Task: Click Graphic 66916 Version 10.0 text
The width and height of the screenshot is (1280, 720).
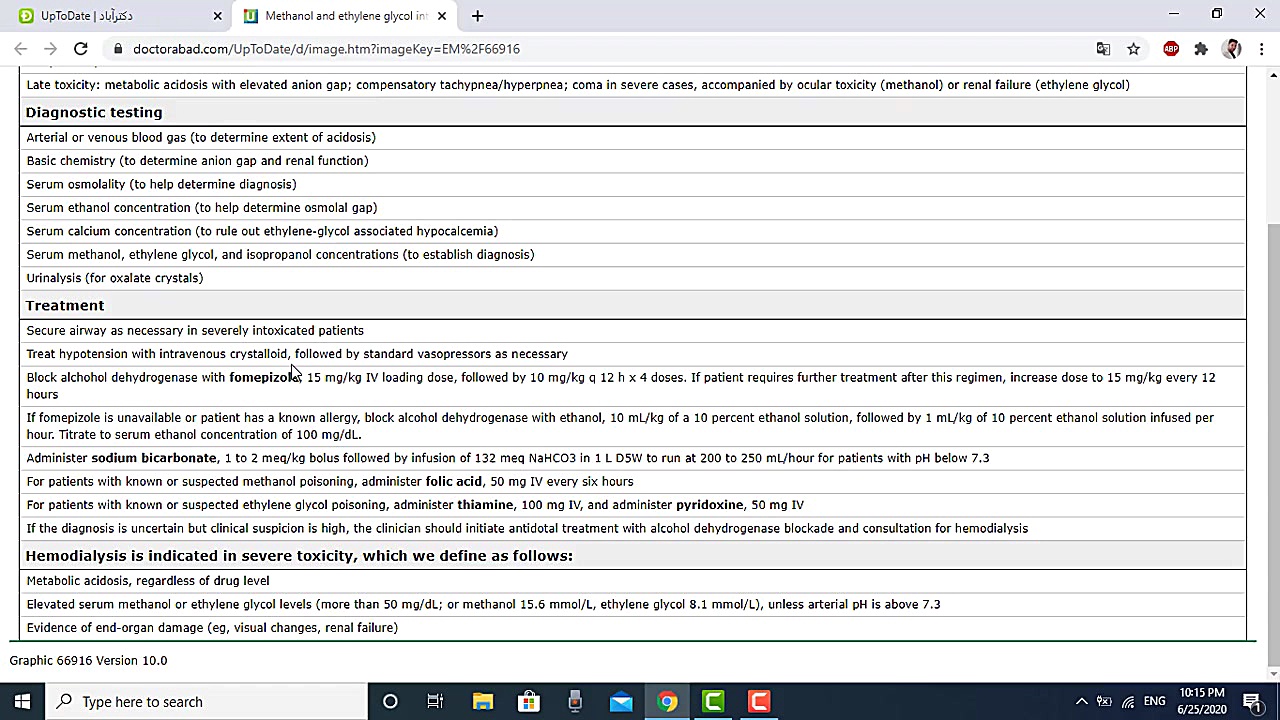Action: pos(88,661)
